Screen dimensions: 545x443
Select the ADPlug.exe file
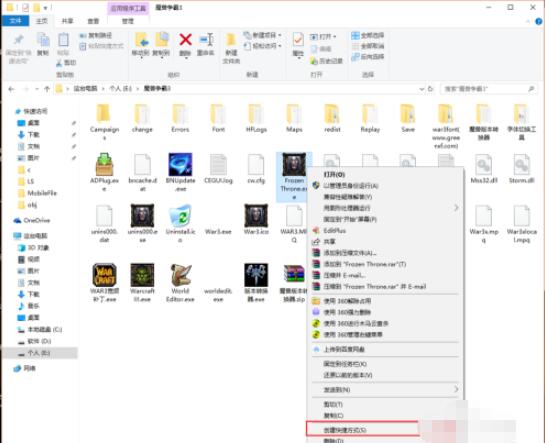click(104, 172)
